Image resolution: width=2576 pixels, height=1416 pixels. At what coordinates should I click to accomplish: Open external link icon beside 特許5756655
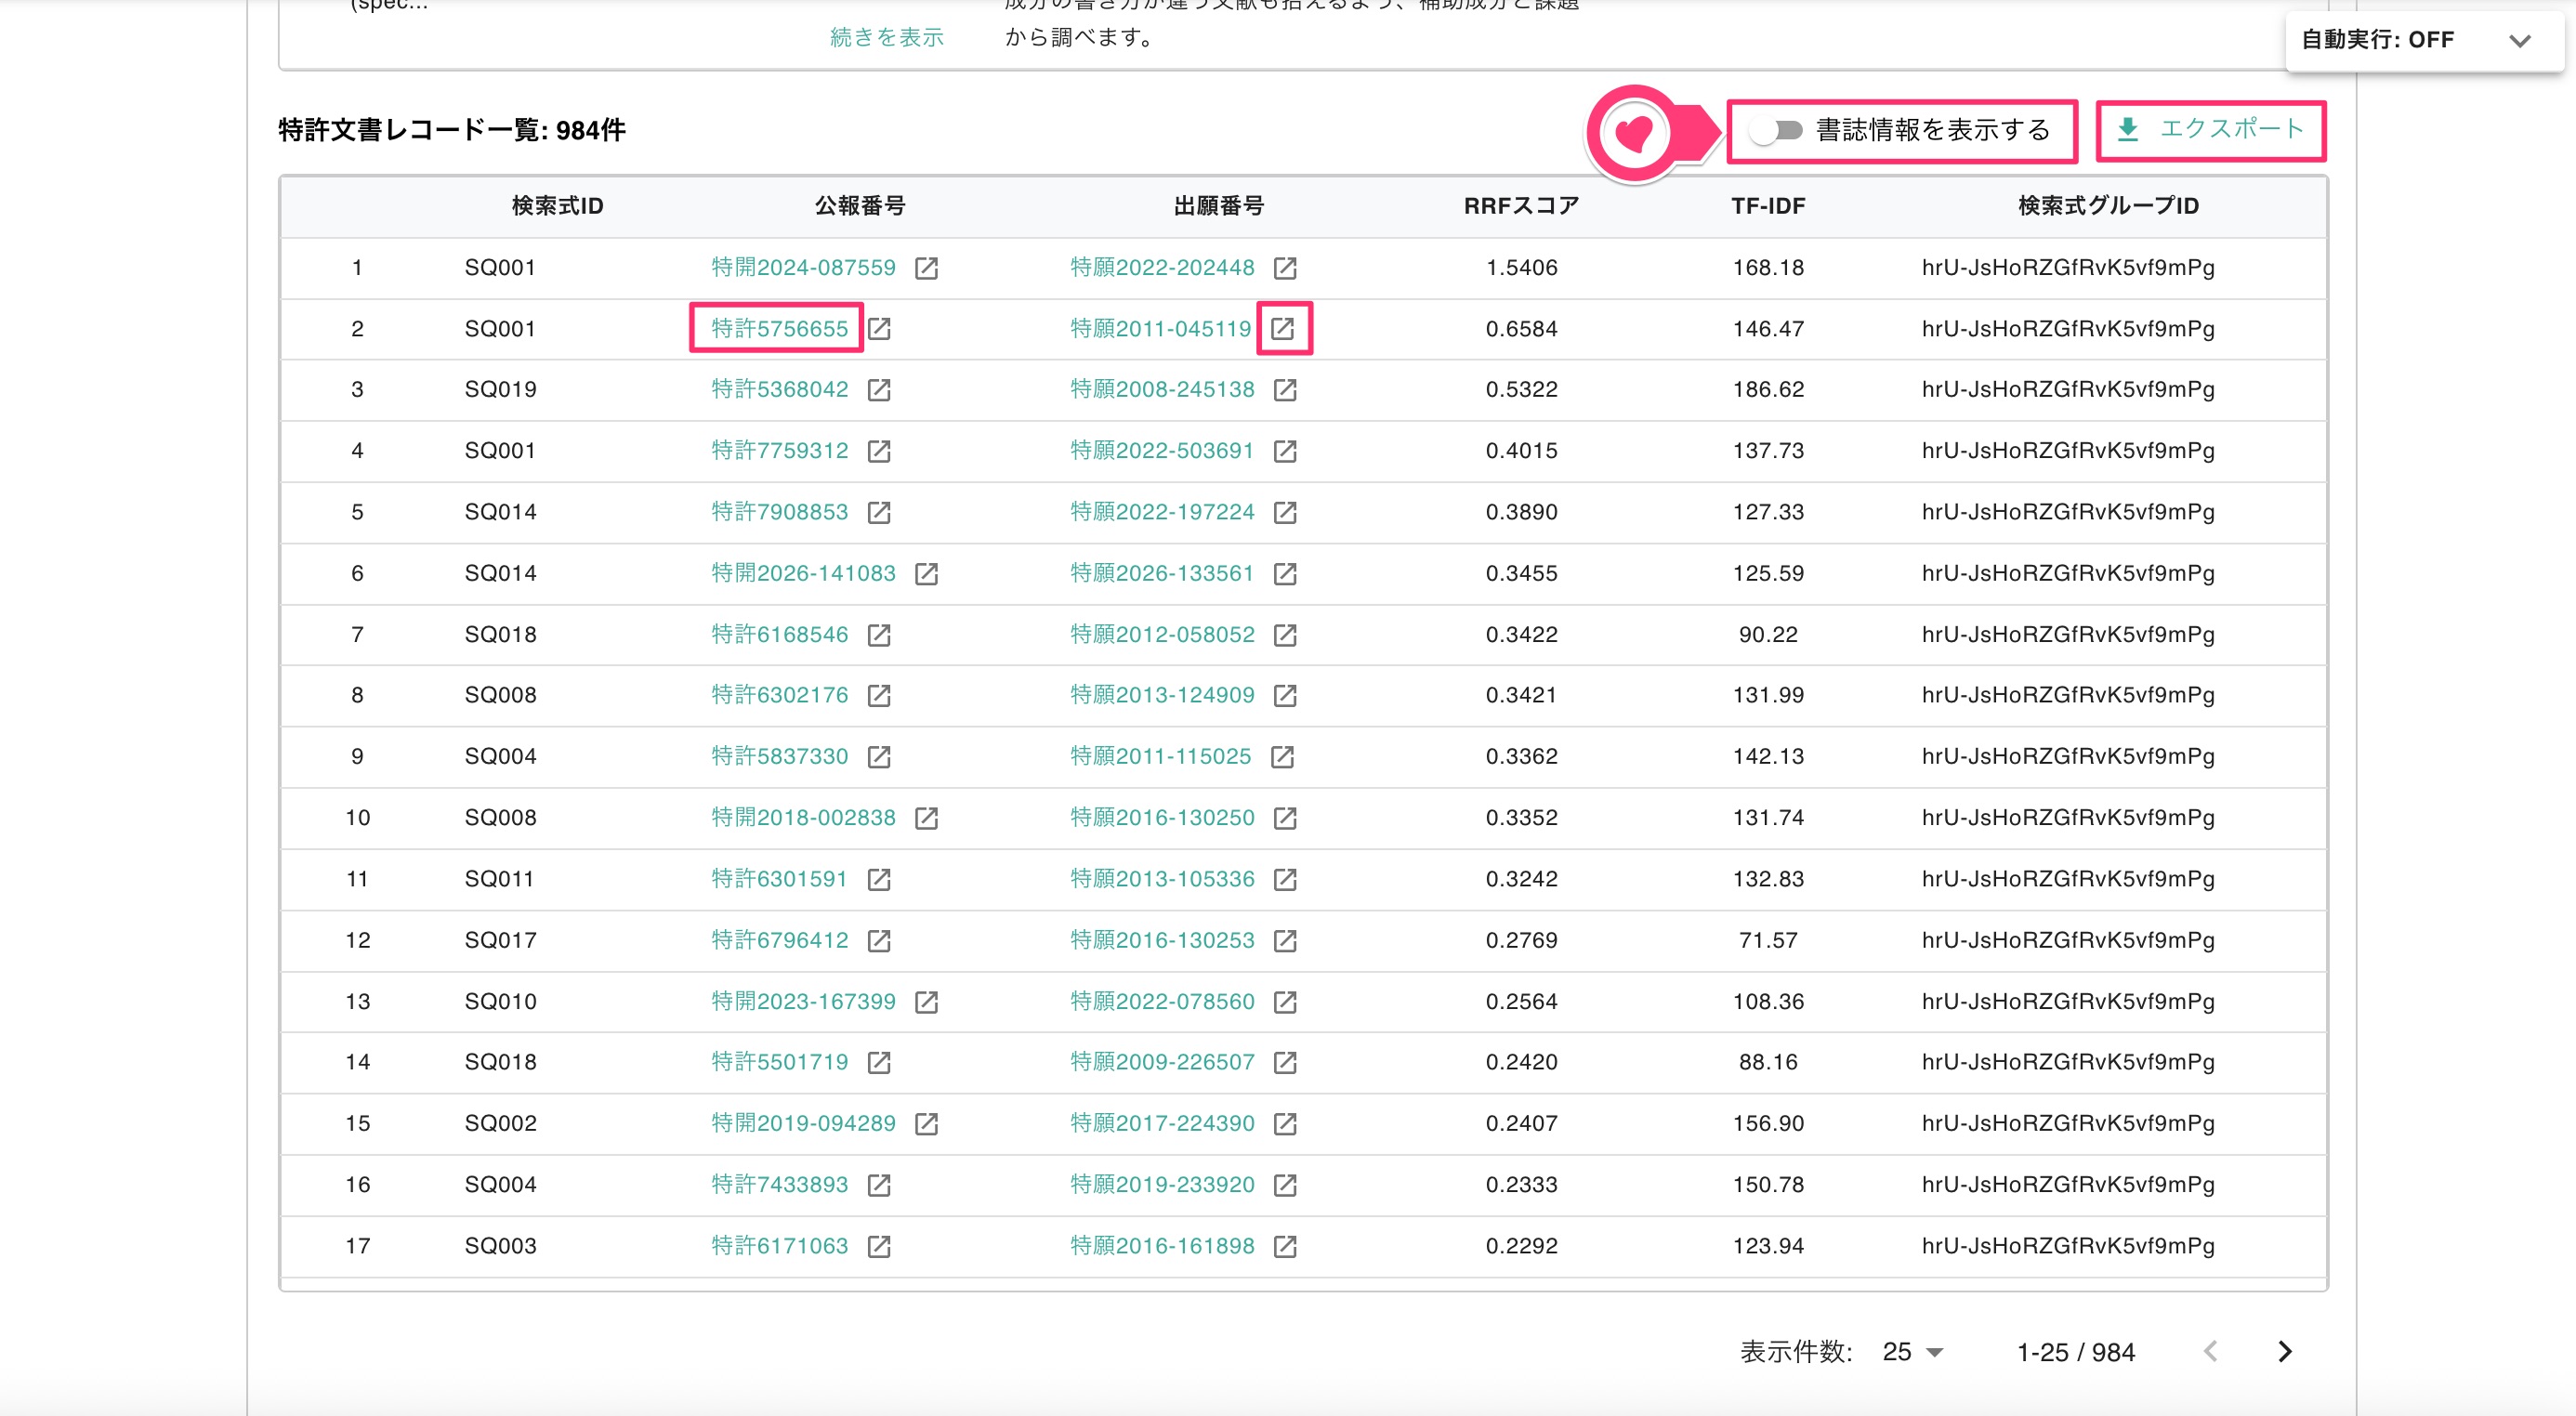click(x=879, y=329)
